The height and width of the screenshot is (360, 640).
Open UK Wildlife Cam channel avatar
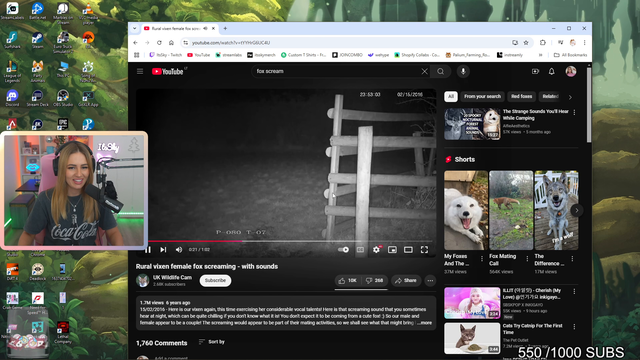pos(142,280)
